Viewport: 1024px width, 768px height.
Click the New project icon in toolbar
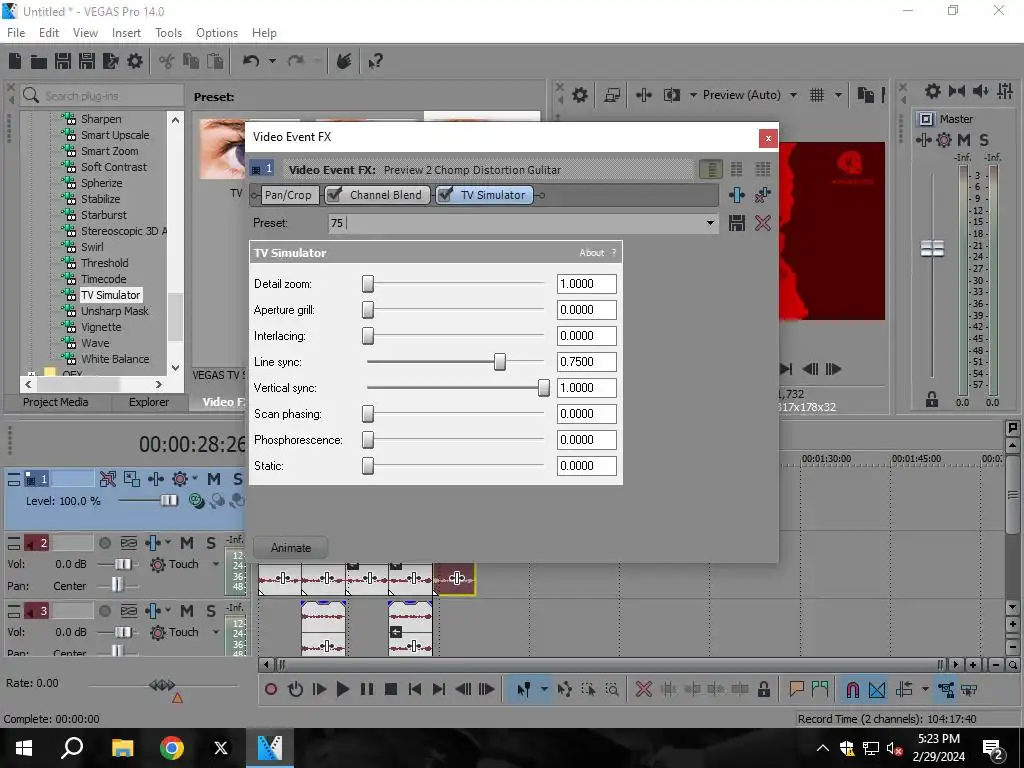pyautogui.click(x=15, y=61)
